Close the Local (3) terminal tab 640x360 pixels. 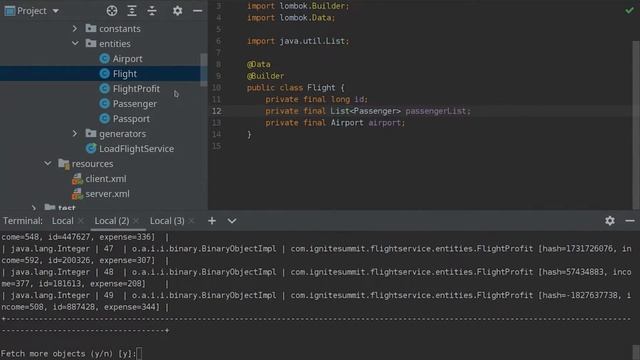pyautogui.click(x=191, y=221)
